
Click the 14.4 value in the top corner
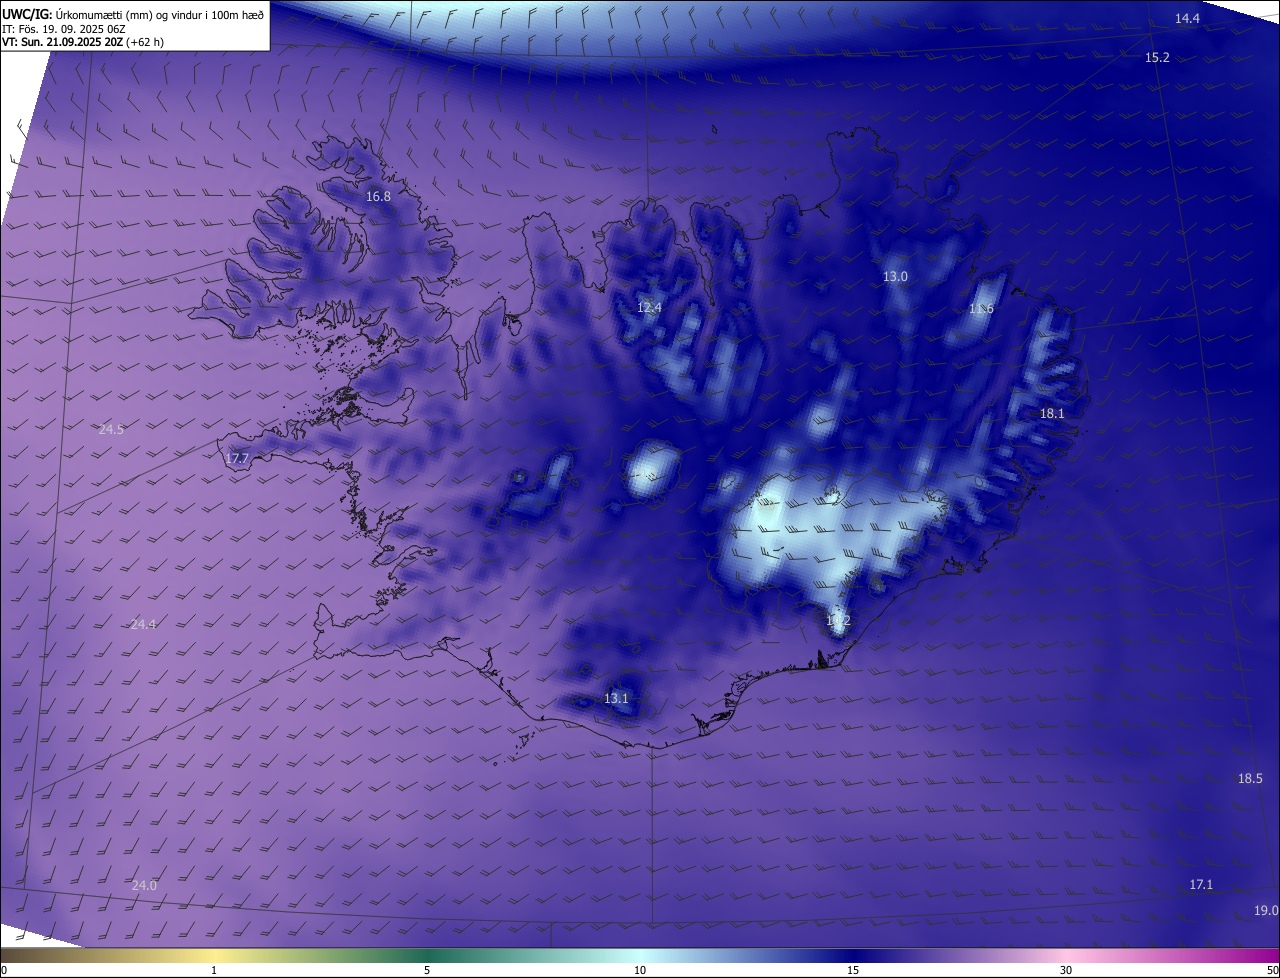tap(1187, 19)
